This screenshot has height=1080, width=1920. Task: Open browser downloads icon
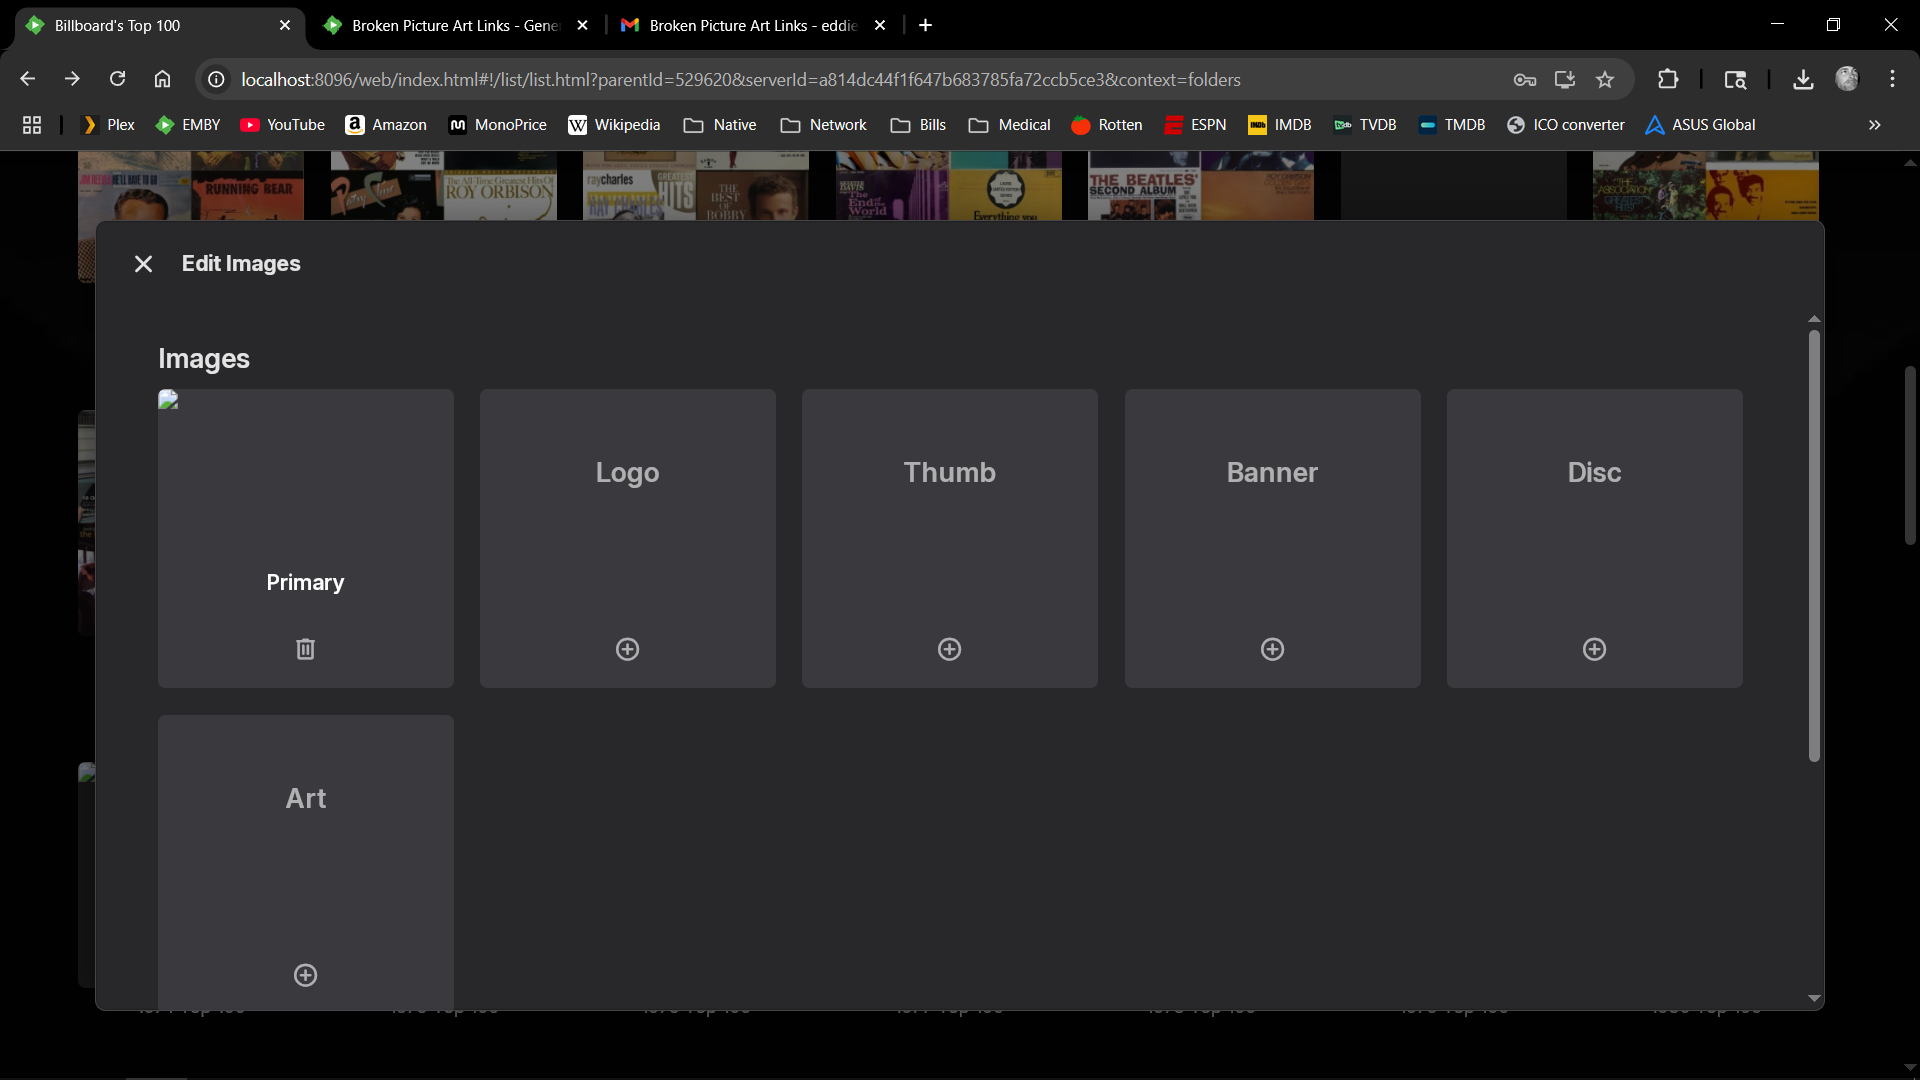coord(1803,80)
